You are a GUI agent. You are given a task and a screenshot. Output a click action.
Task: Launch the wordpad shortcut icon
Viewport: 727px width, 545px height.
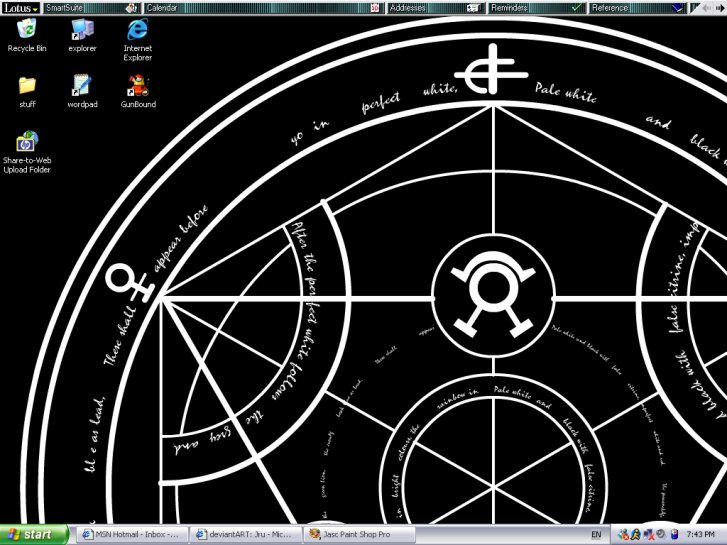coord(83,91)
